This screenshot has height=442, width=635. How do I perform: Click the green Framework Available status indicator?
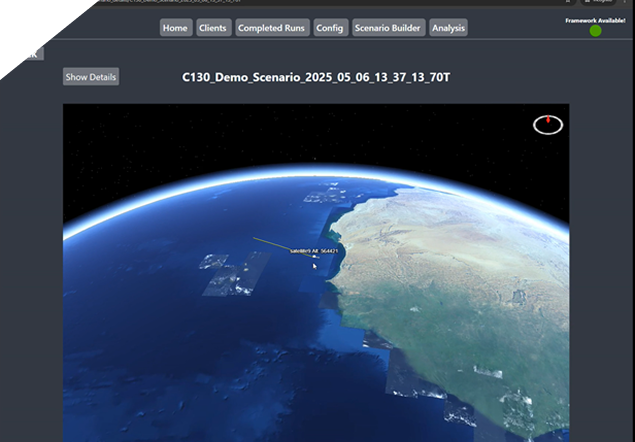pyautogui.click(x=595, y=31)
